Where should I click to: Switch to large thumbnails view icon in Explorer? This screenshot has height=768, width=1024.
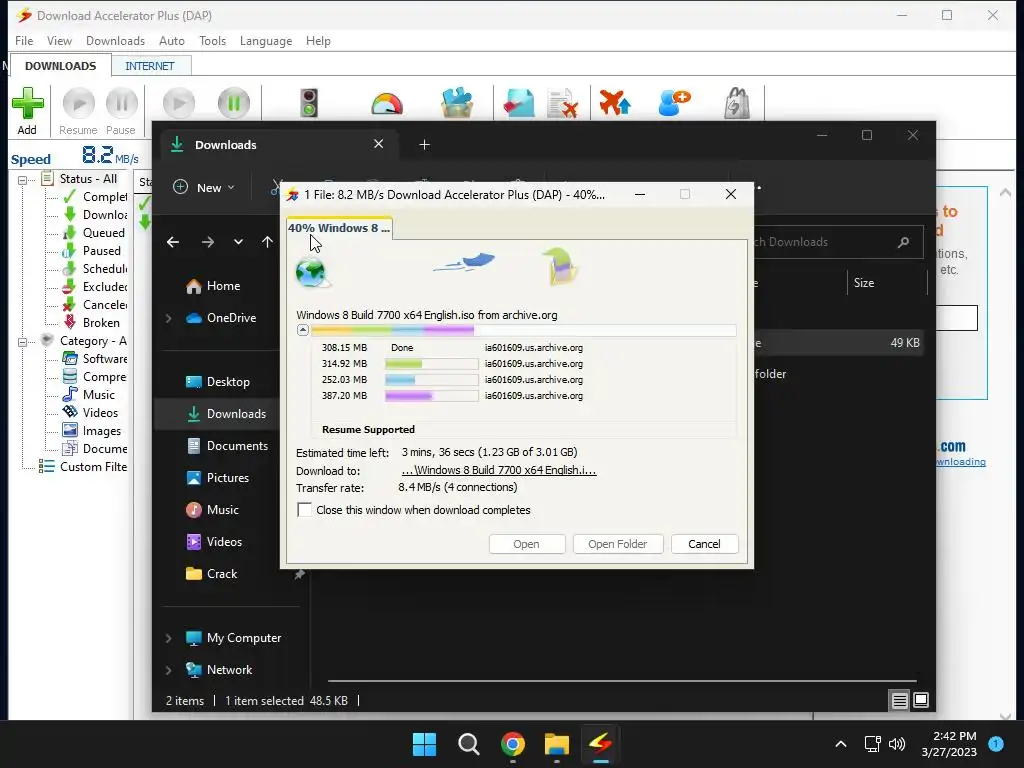coord(921,701)
